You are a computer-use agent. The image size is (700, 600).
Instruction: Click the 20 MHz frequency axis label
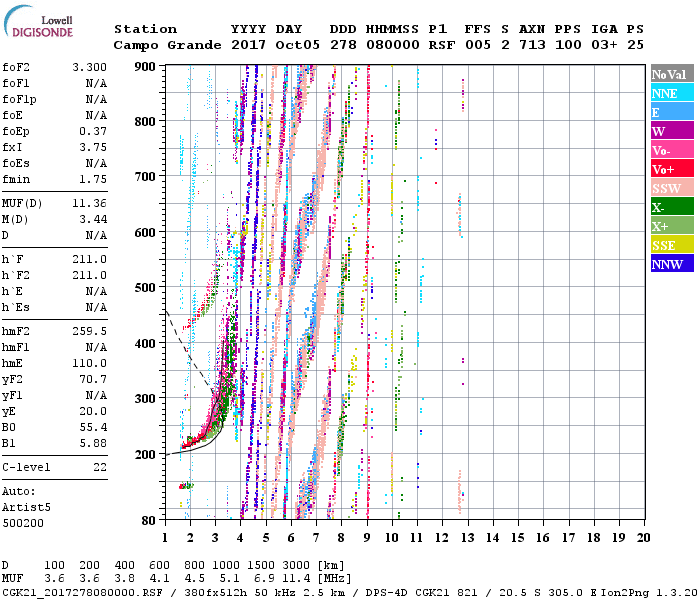[x=643, y=538]
